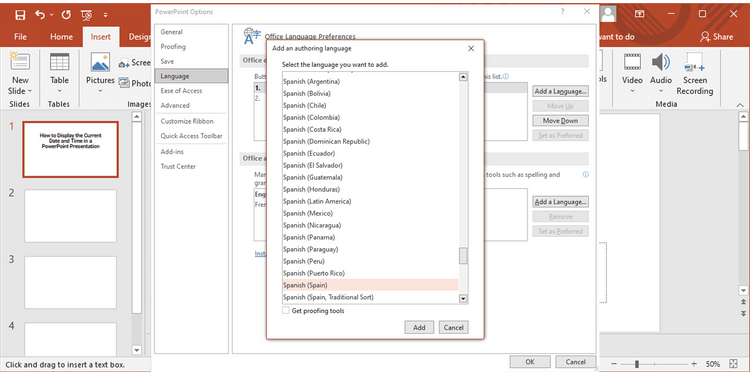Click the info icon beside spelling and grammar text
750x375 pixels.
coord(586,175)
